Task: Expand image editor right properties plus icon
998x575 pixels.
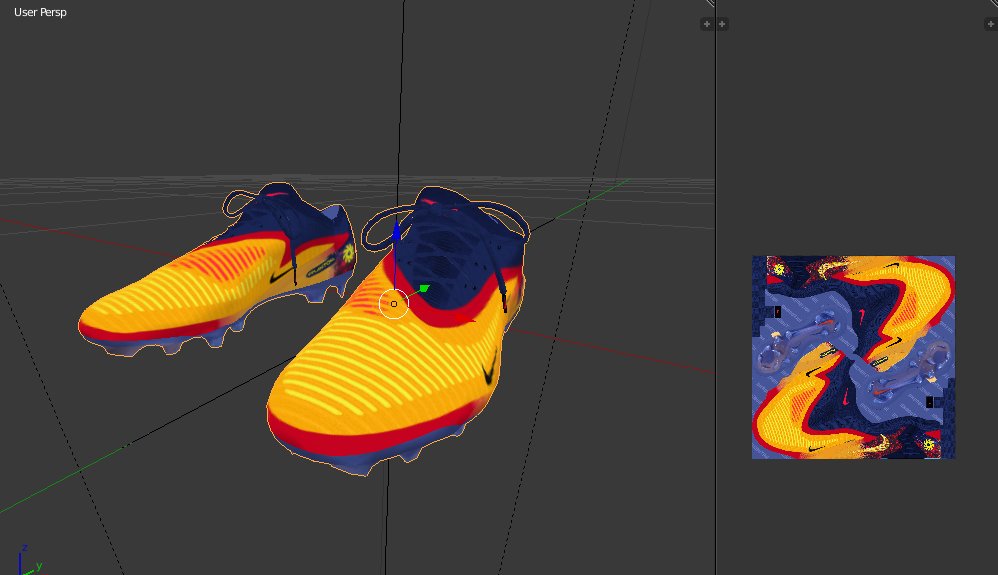Action: click(991, 24)
